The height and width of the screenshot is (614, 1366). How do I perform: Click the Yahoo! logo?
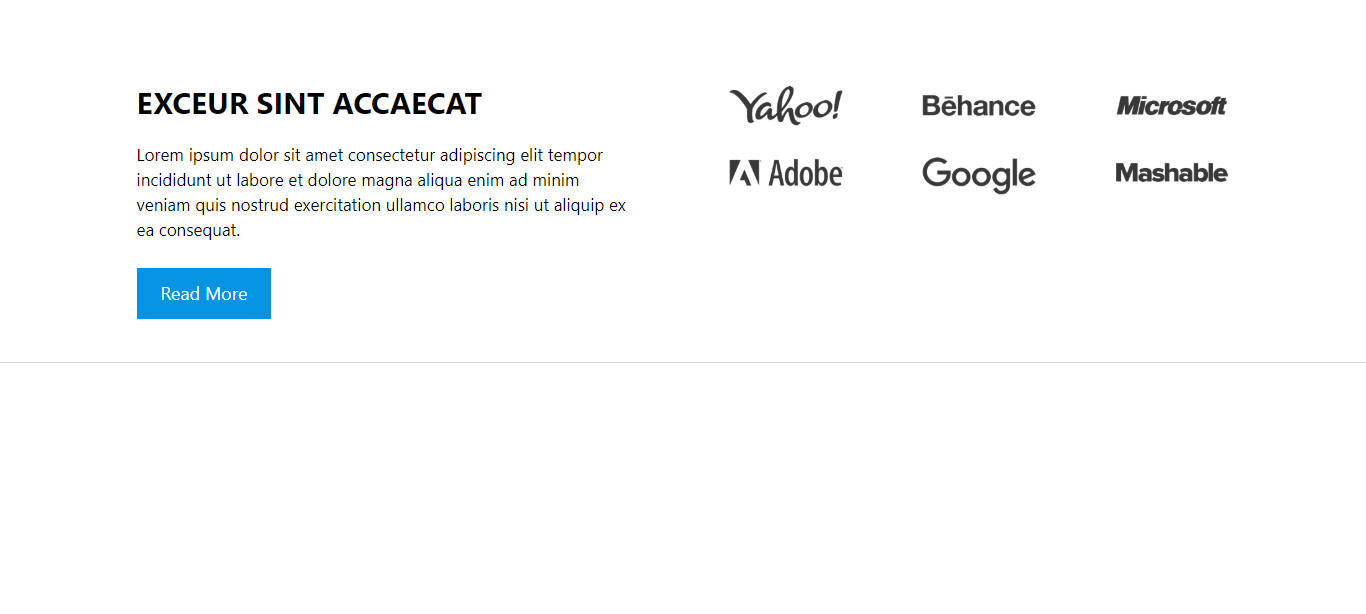tap(785, 105)
